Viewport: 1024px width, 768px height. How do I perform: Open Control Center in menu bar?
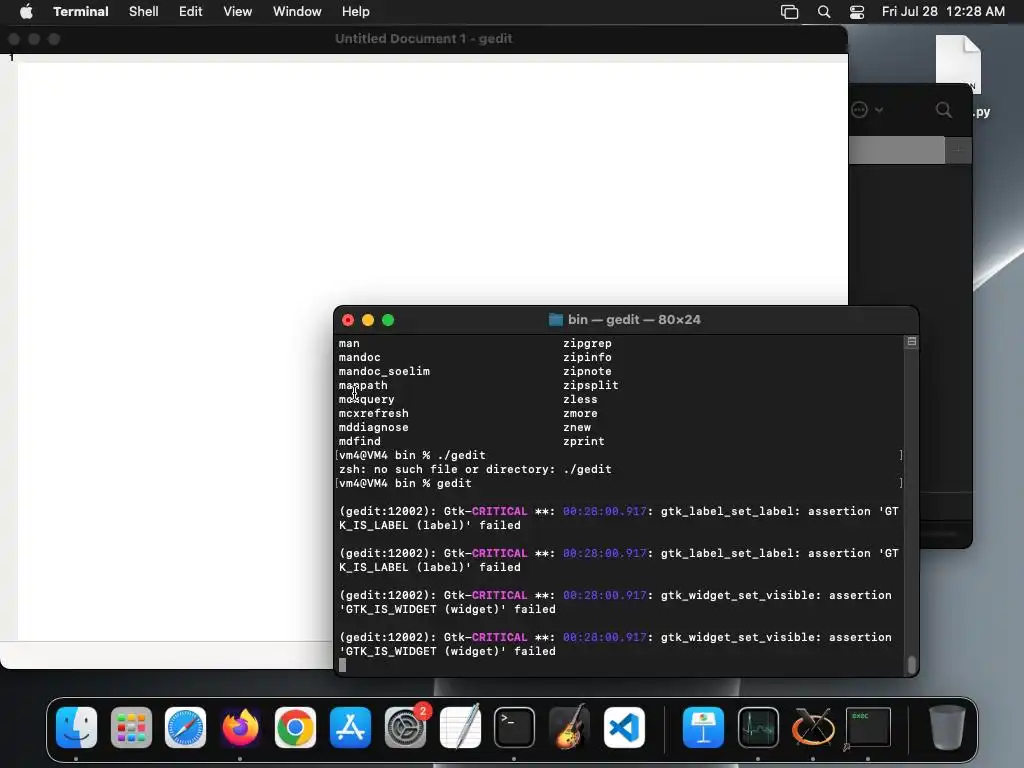(857, 12)
